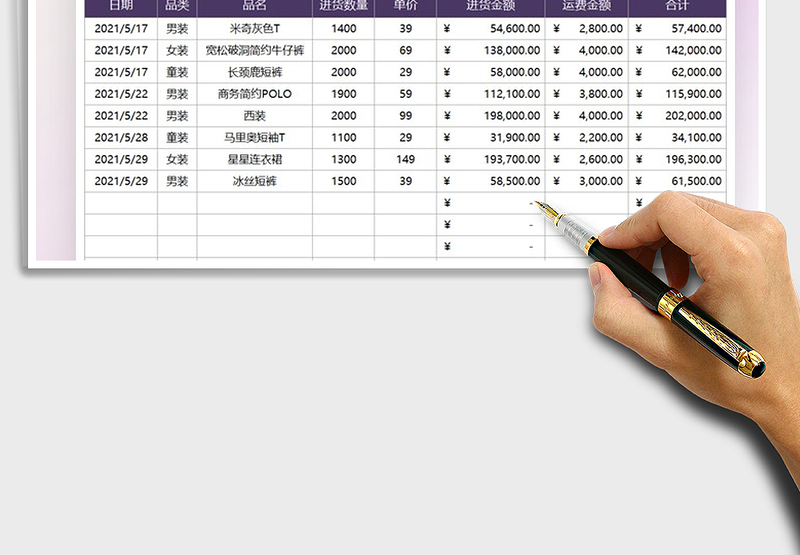Image resolution: width=800 pixels, height=555 pixels.
Task: Select the 商务简约POLO cell
Action: pos(255,94)
